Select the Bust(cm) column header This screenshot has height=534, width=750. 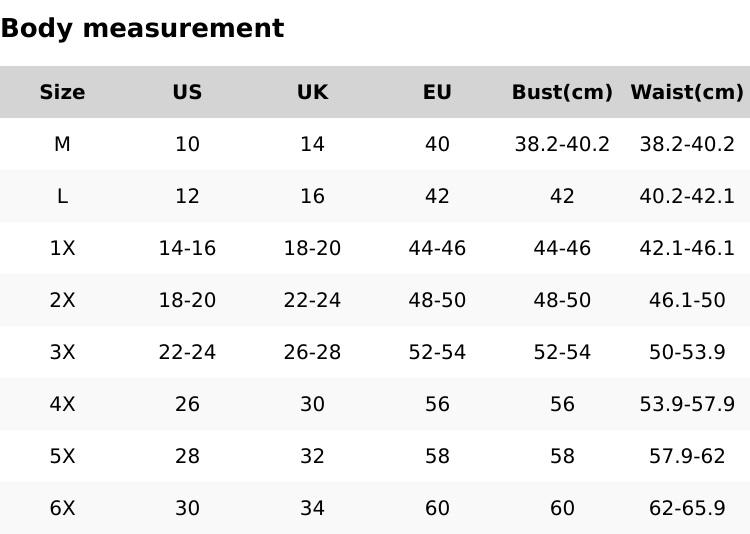(x=562, y=92)
